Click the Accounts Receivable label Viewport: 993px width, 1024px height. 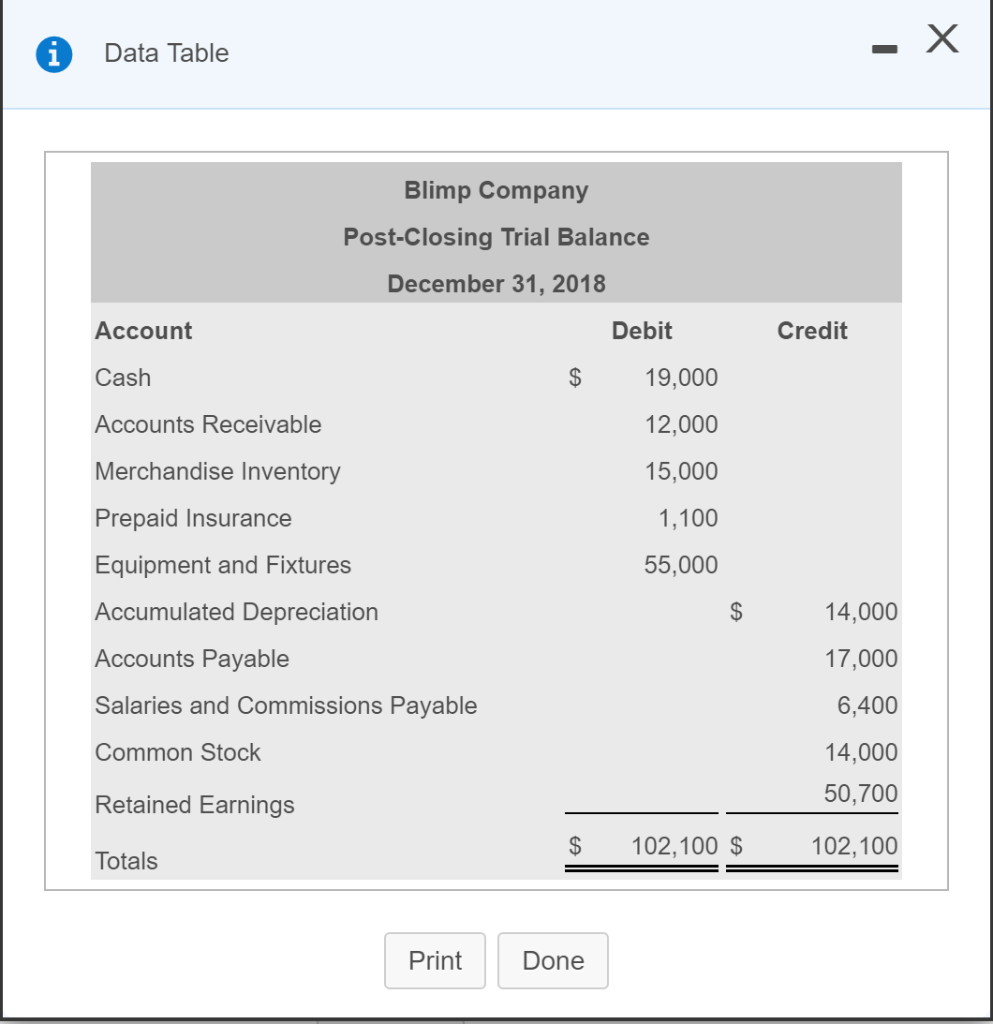point(207,424)
